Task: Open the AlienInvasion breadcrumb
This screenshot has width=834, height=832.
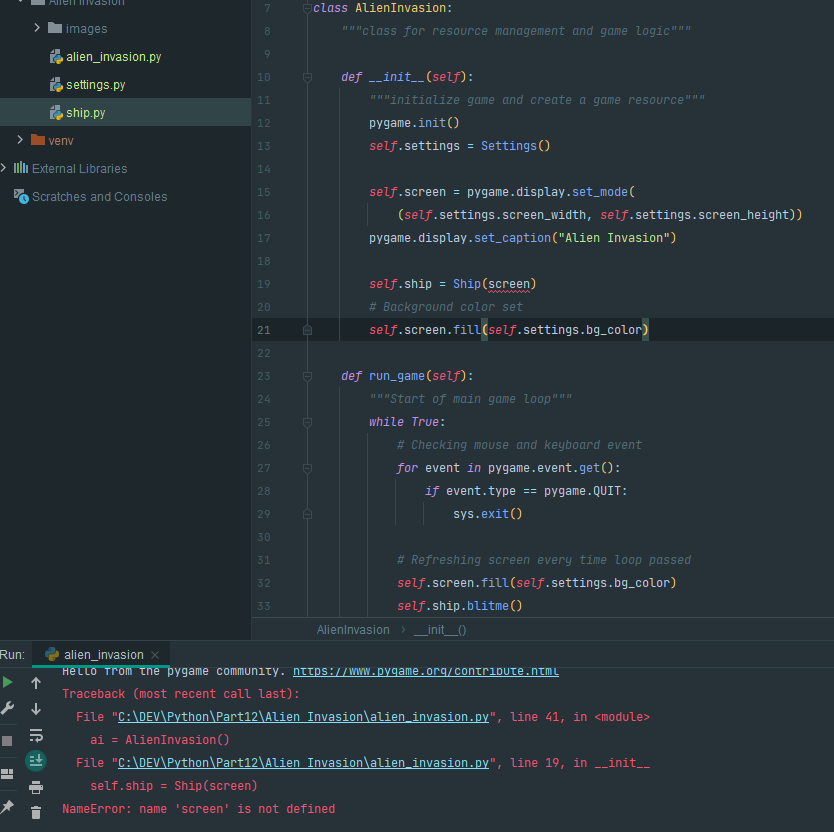Action: click(352, 630)
